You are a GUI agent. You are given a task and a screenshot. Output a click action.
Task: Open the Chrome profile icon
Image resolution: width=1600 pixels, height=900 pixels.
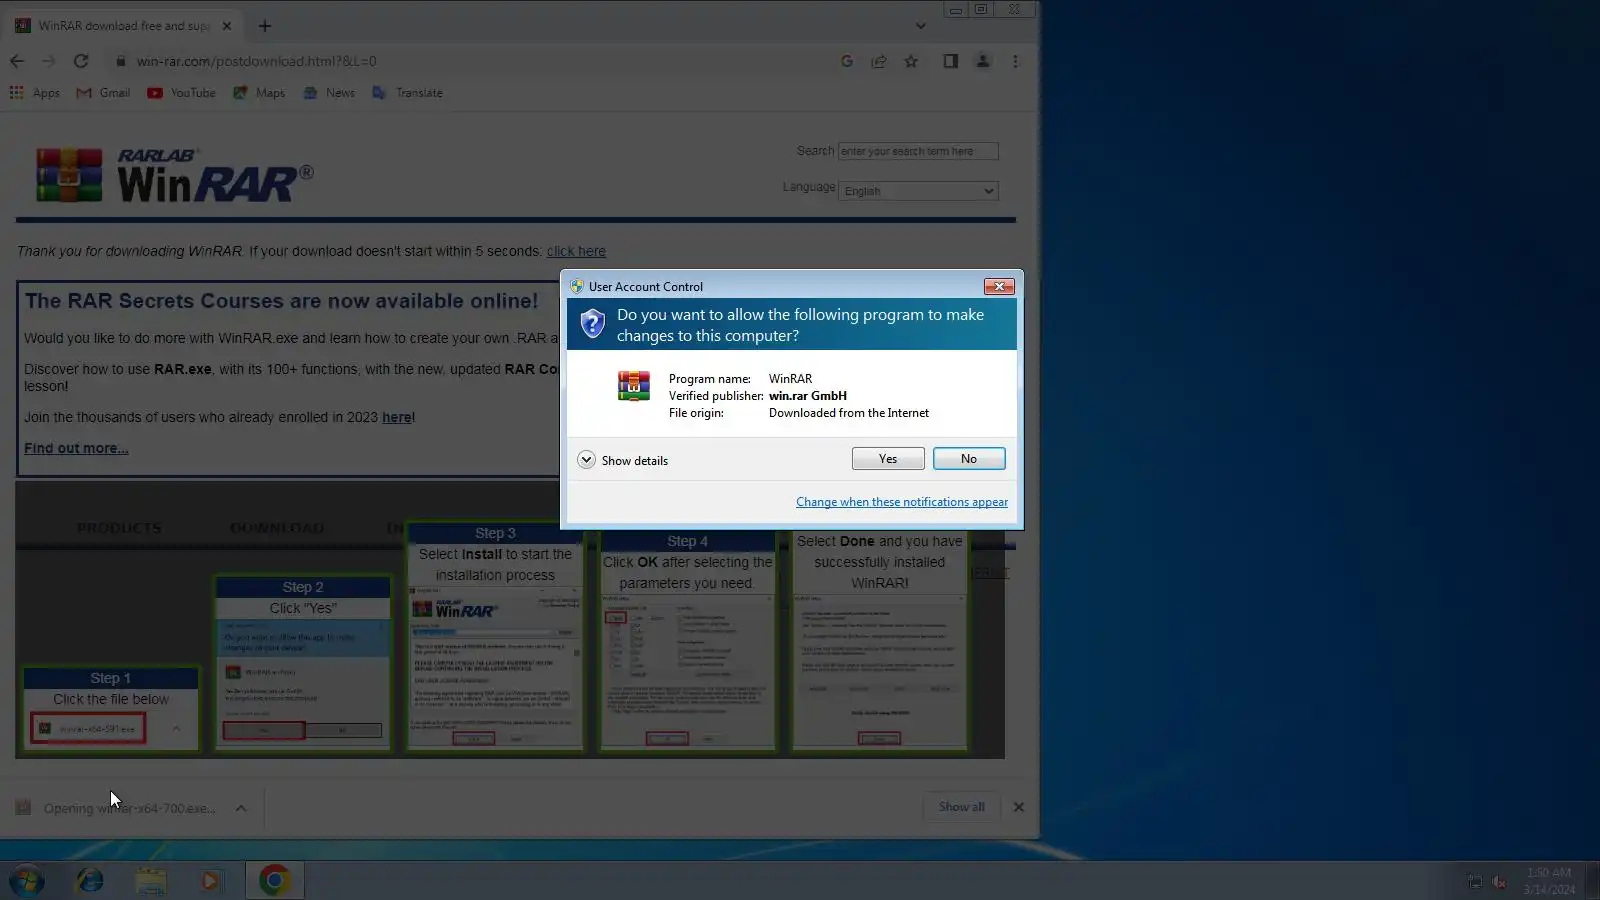983,61
